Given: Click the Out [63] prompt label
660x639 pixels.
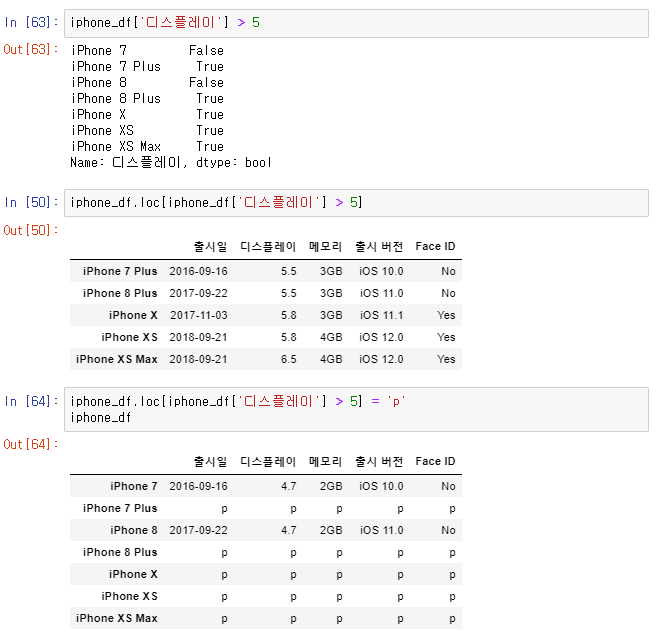Looking at the screenshot, I should pos(31,49).
